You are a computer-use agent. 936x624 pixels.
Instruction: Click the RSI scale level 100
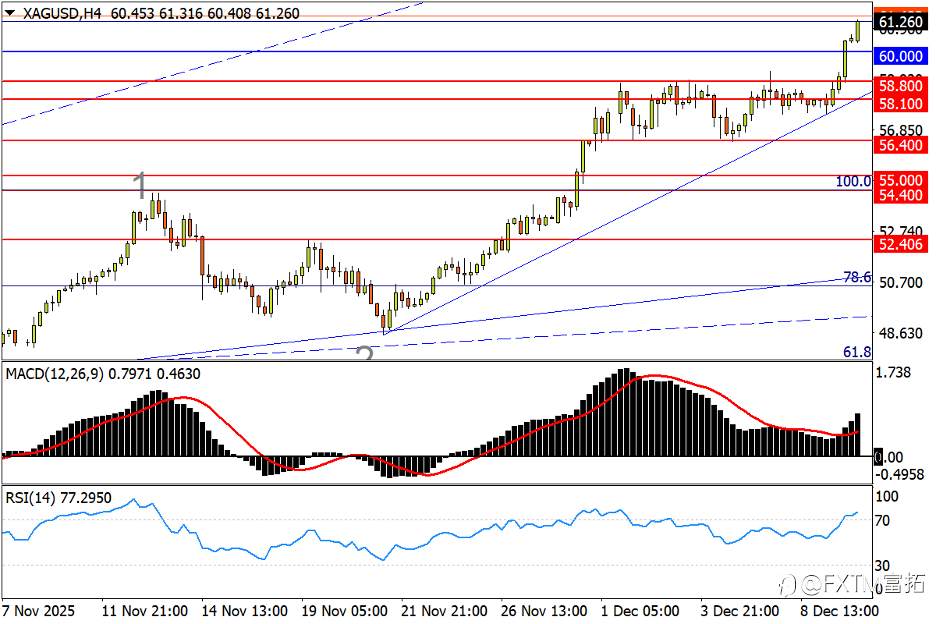point(887,496)
